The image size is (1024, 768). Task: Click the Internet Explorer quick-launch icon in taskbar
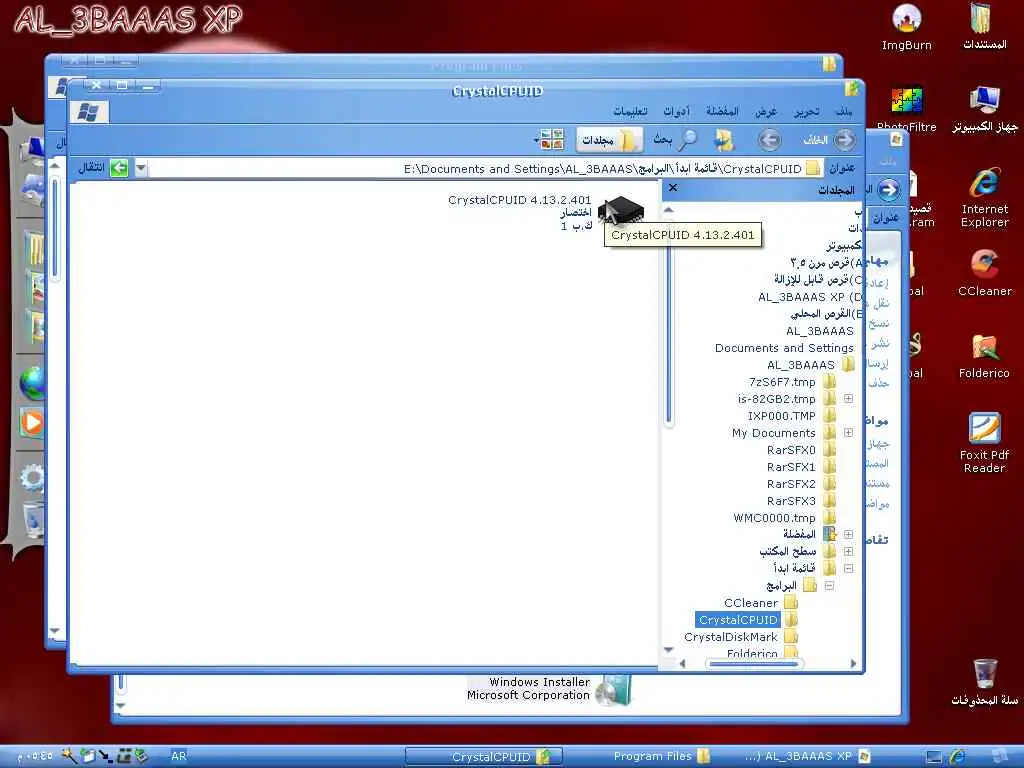click(957, 757)
